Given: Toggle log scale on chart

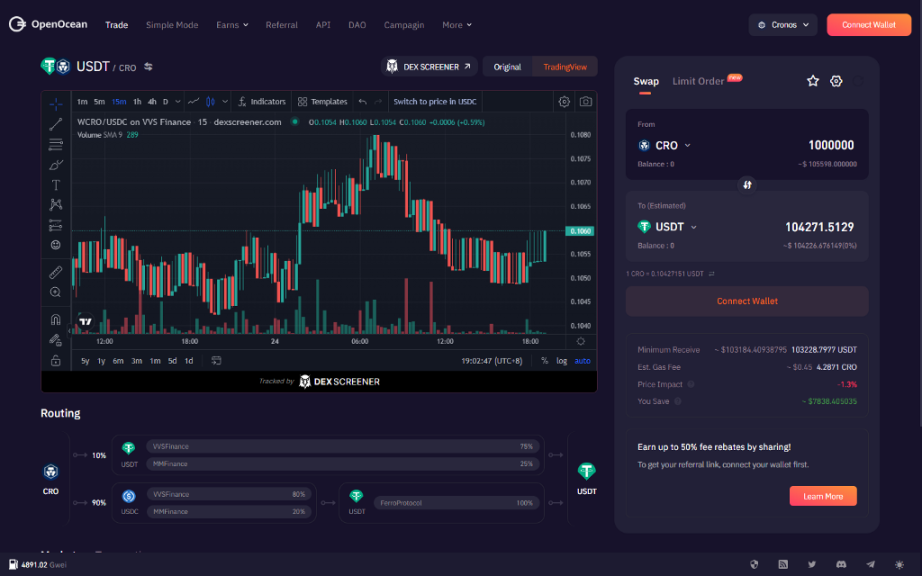Looking at the screenshot, I should tap(562, 360).
